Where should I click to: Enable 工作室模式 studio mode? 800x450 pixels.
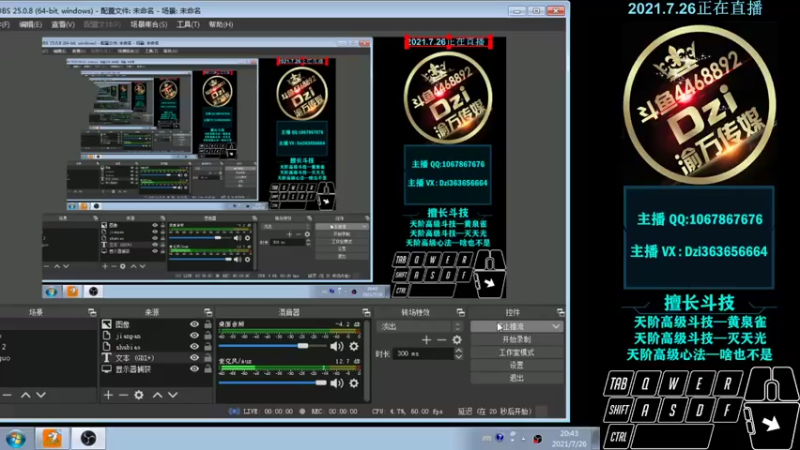pyautogui.click(x=517, y=353)
